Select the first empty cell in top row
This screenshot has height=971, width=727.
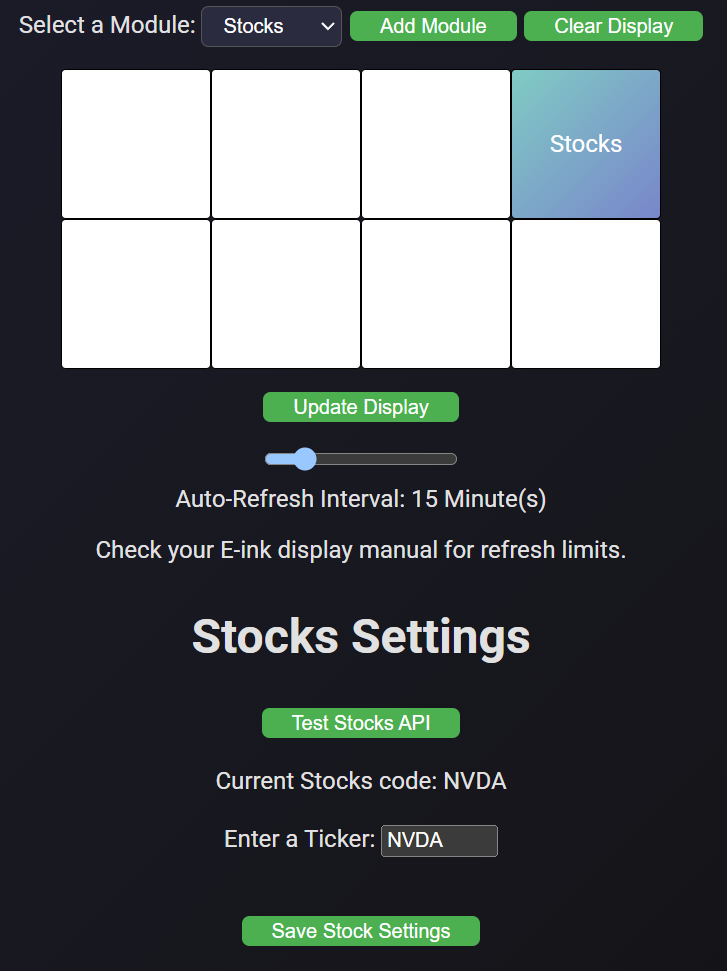tap(136, 144)
